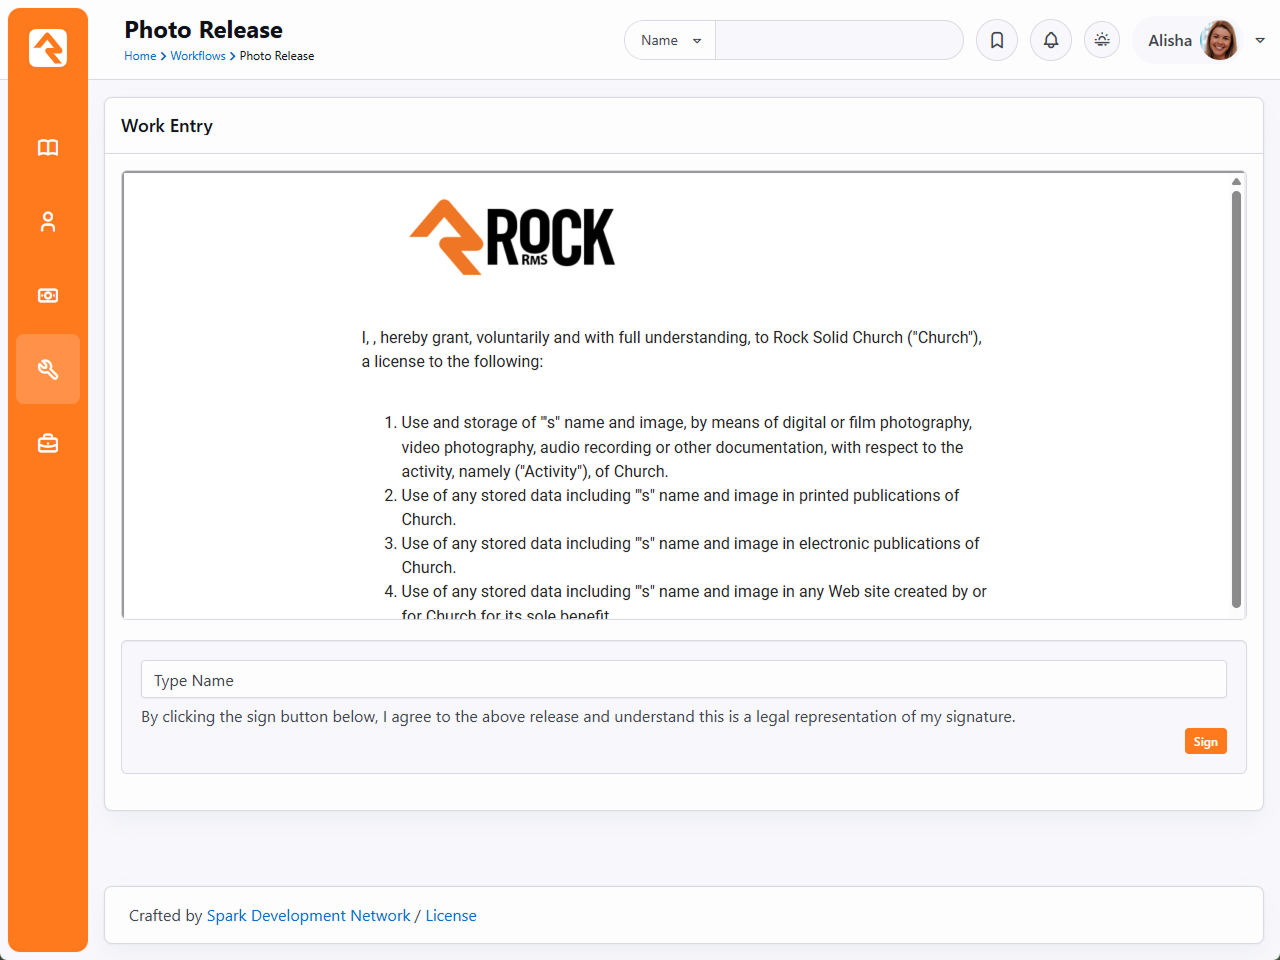Open the License link in the footer
Viewport: 1280px width, 960px height.
(451, 916)
